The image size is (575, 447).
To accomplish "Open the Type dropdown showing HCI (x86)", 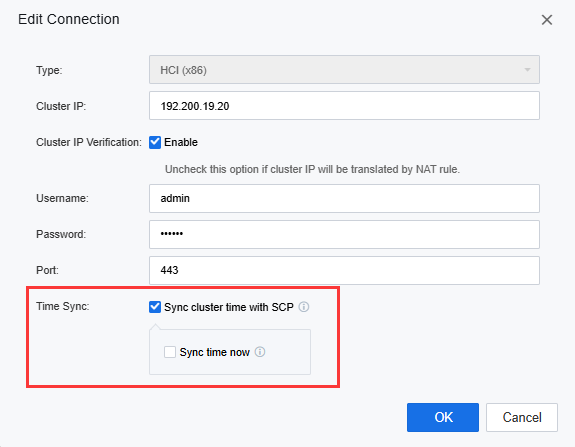I will point(344,70).
